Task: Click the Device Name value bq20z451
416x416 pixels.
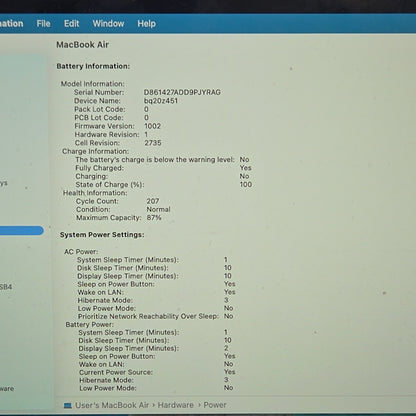Action: [161, 101]
